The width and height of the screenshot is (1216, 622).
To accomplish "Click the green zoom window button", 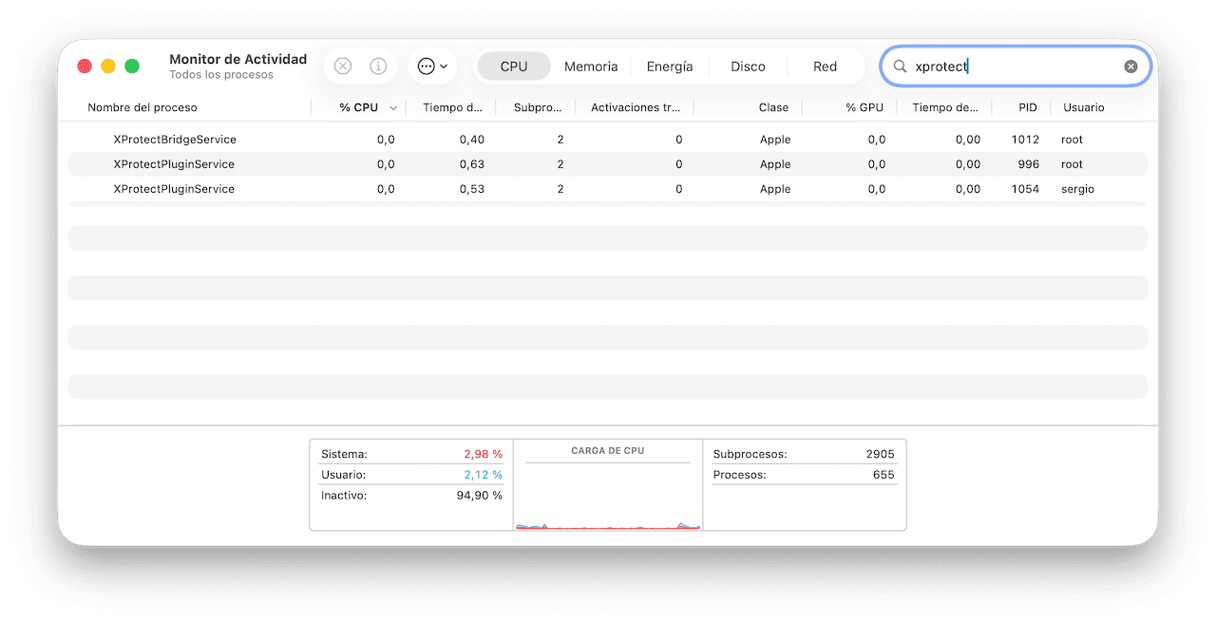I will (x=132, y=66).
